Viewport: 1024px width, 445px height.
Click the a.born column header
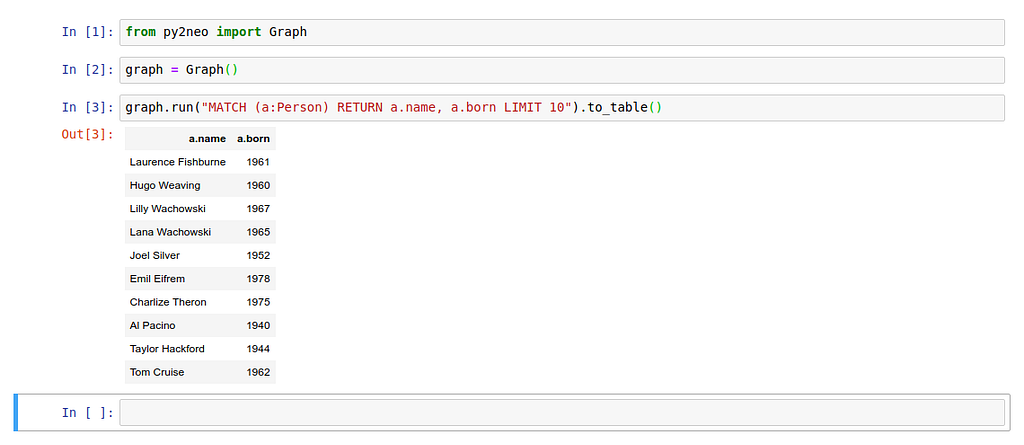253,139
